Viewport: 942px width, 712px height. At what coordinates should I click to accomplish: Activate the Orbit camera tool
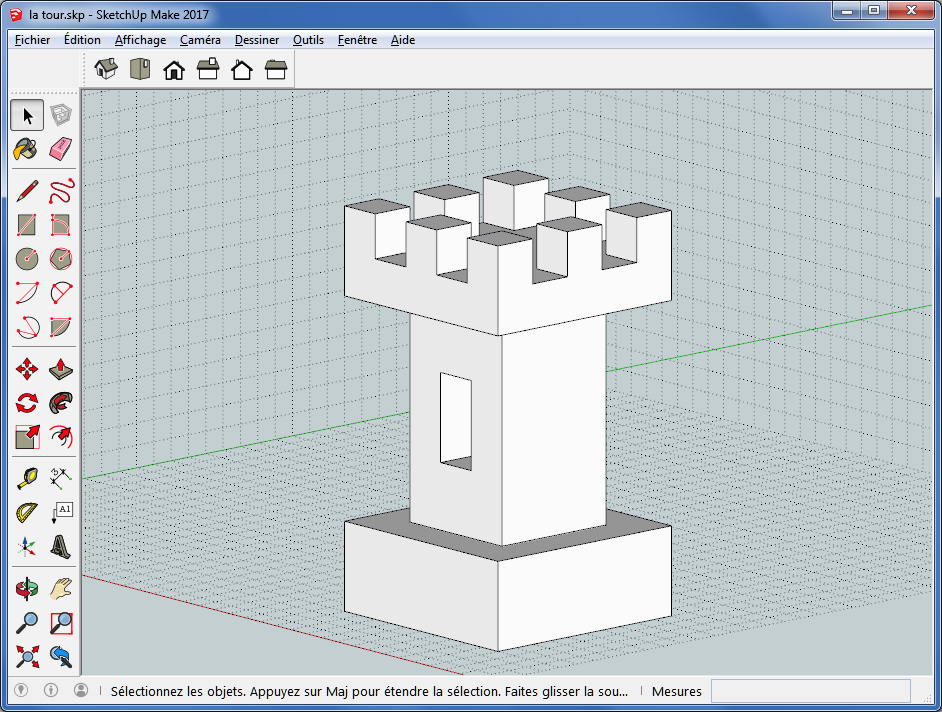coord(27,589)
